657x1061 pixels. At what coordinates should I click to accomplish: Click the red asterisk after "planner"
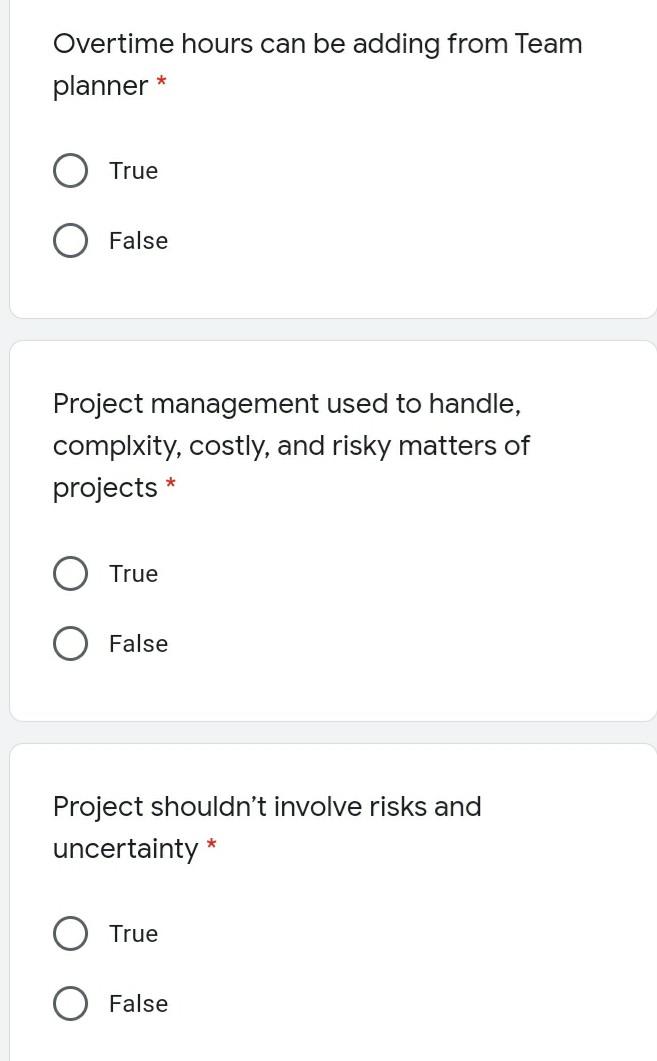(161, 84)
